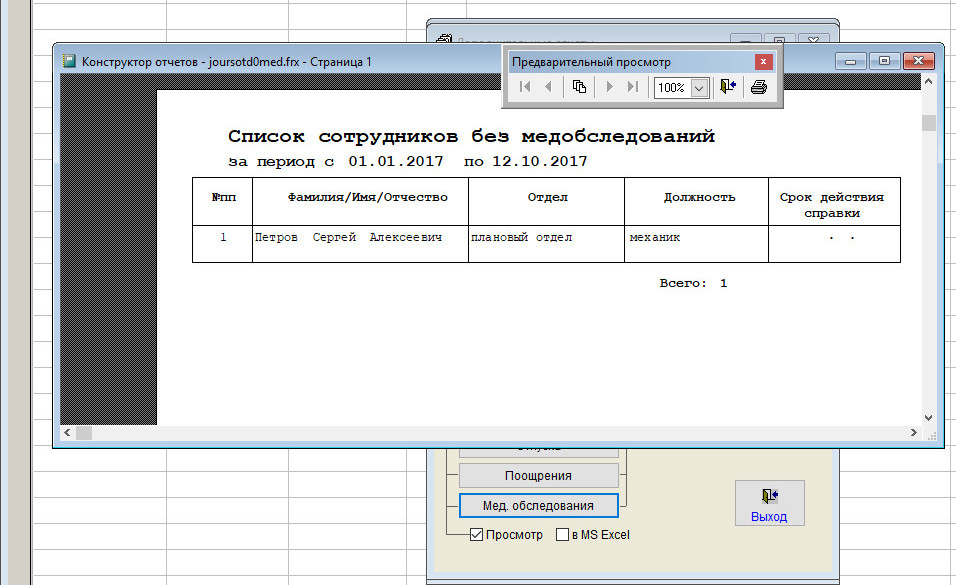Go to next page in preview

608,88
